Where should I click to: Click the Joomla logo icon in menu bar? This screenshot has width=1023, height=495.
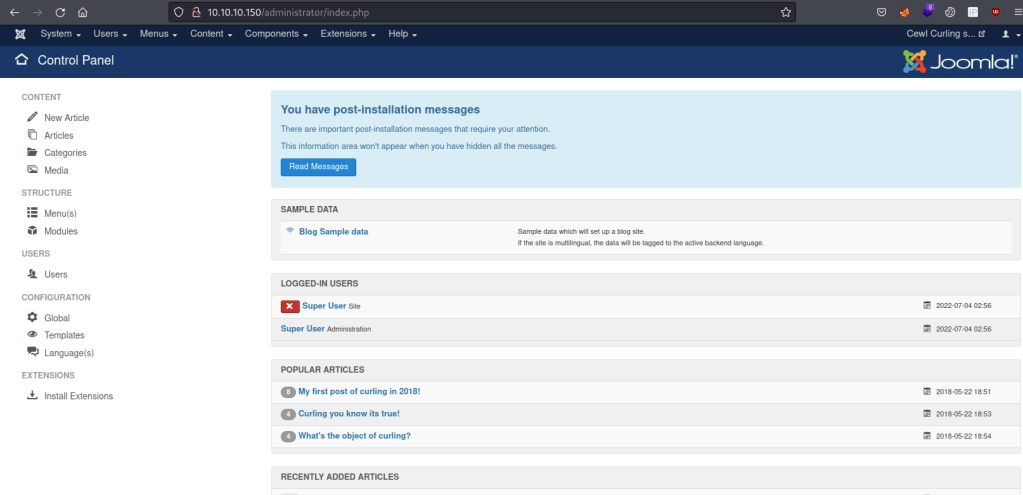click(20, 34)
